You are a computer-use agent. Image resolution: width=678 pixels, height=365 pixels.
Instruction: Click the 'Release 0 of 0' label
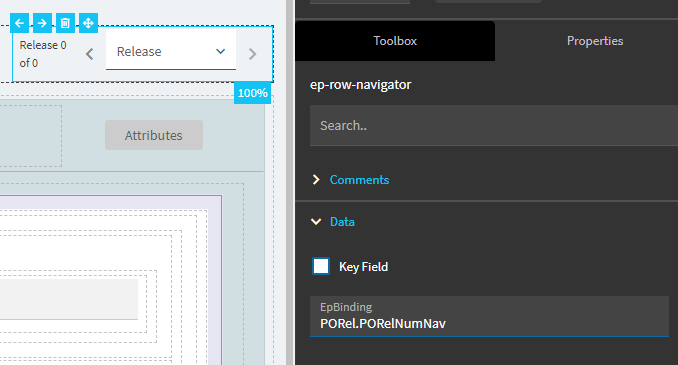click(x=43, y=54)
